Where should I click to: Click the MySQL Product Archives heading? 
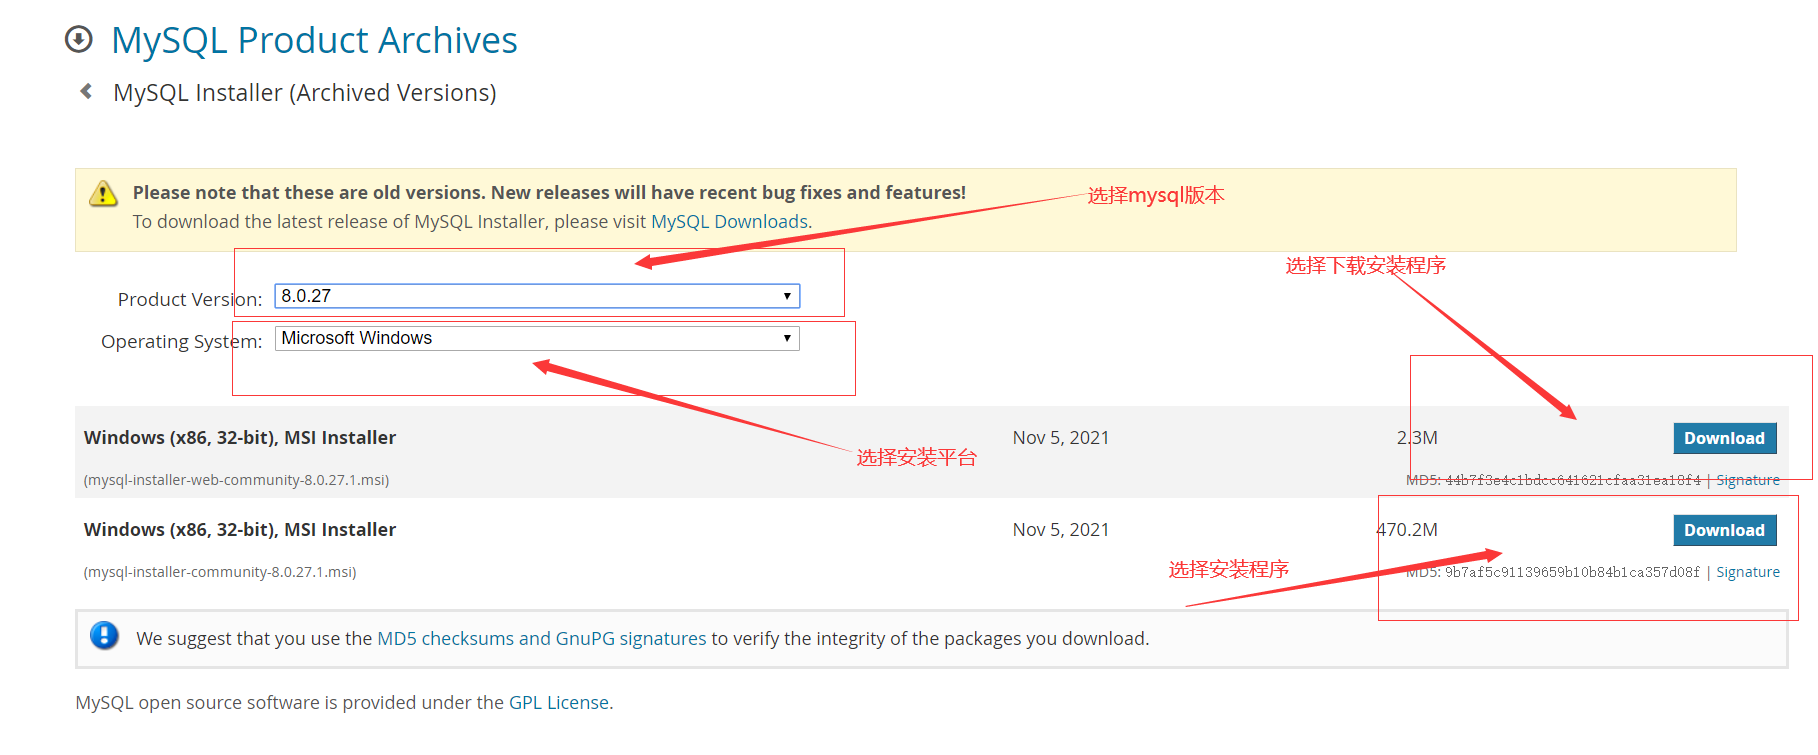pyautogui.click(x=314, y=40)
